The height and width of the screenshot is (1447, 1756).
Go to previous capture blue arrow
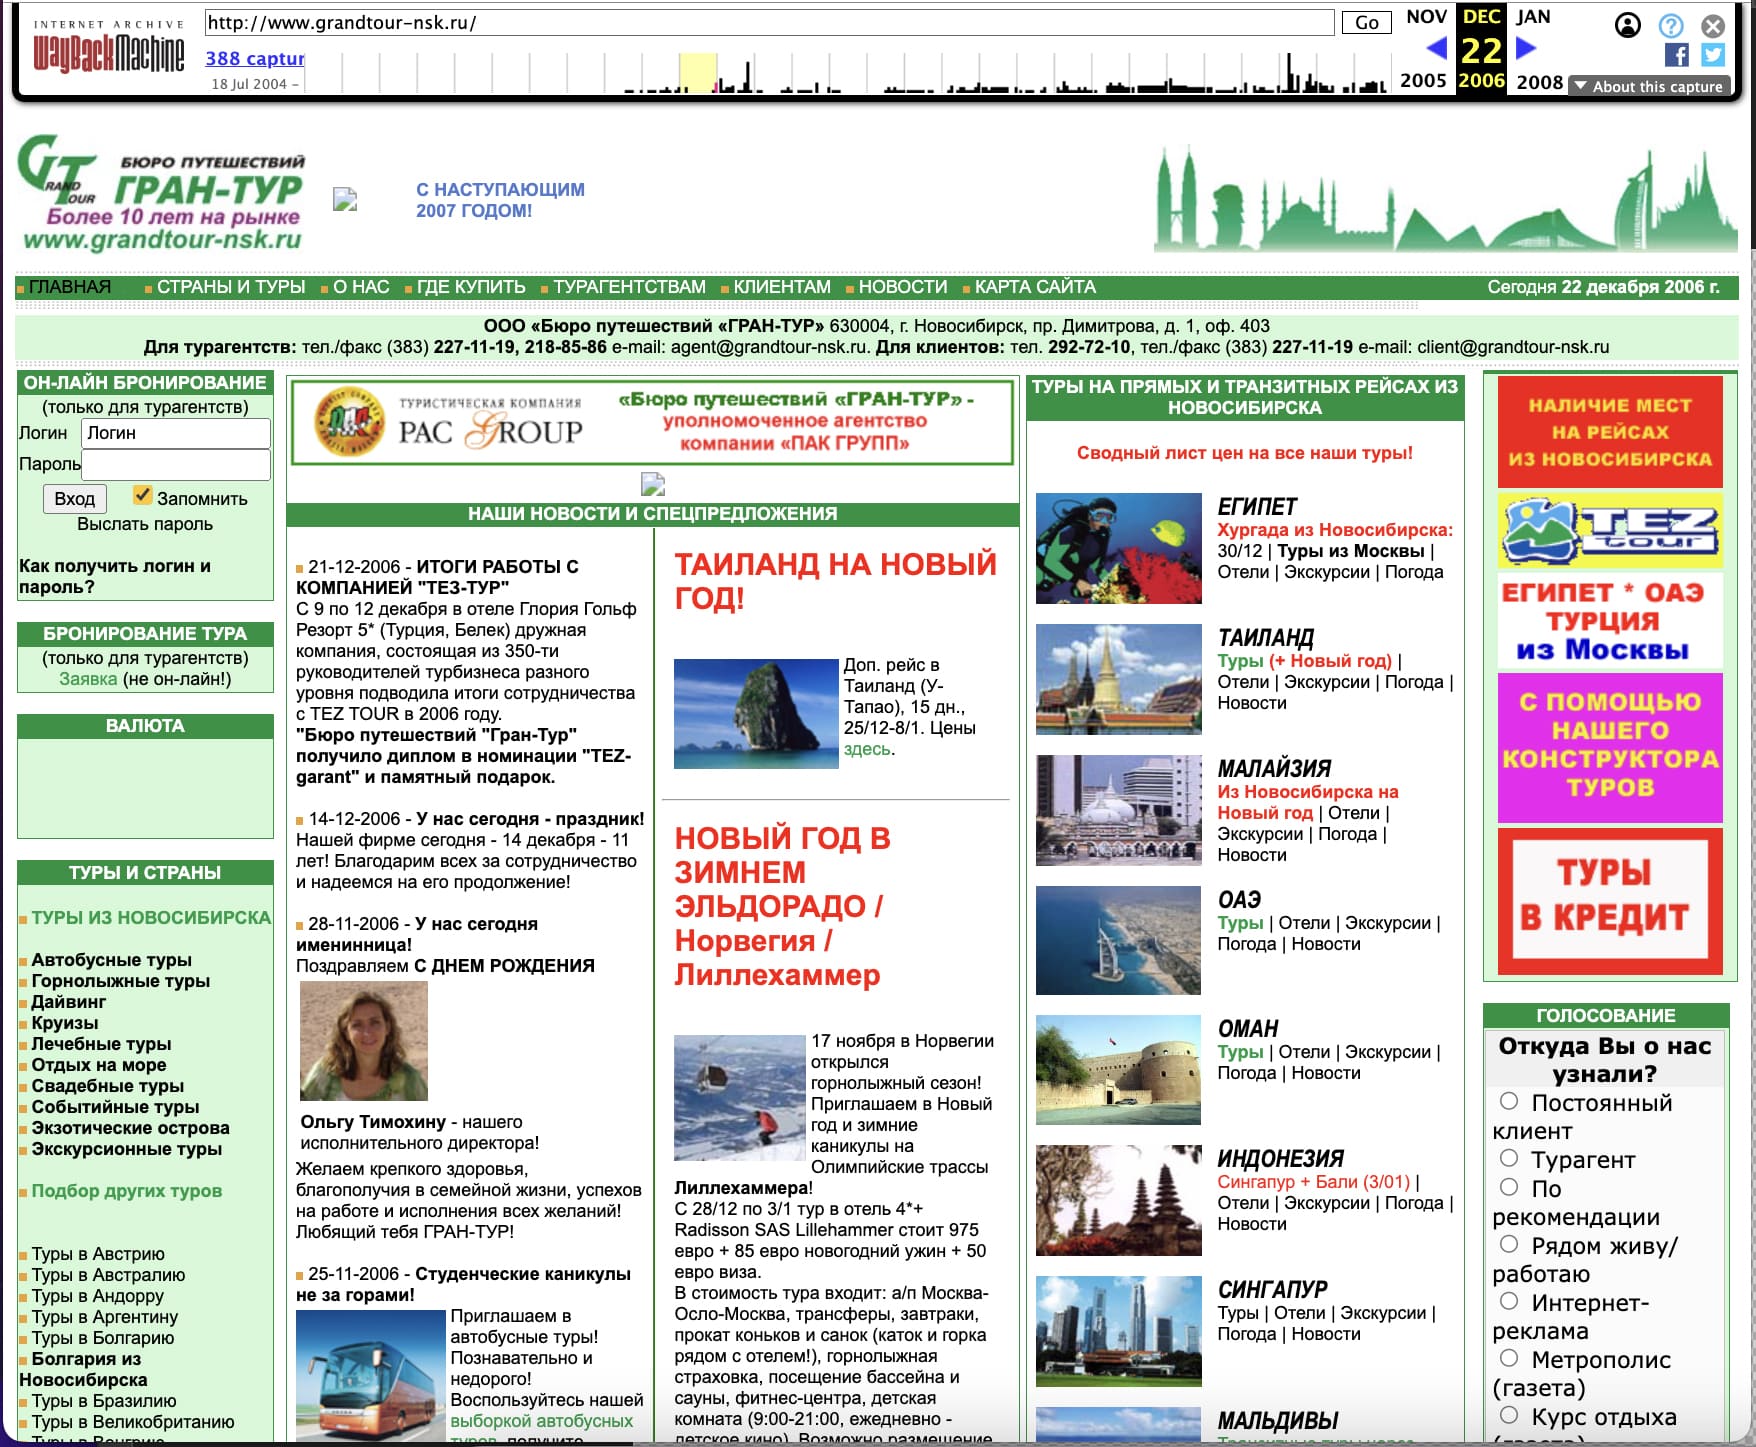point(1436,47)
